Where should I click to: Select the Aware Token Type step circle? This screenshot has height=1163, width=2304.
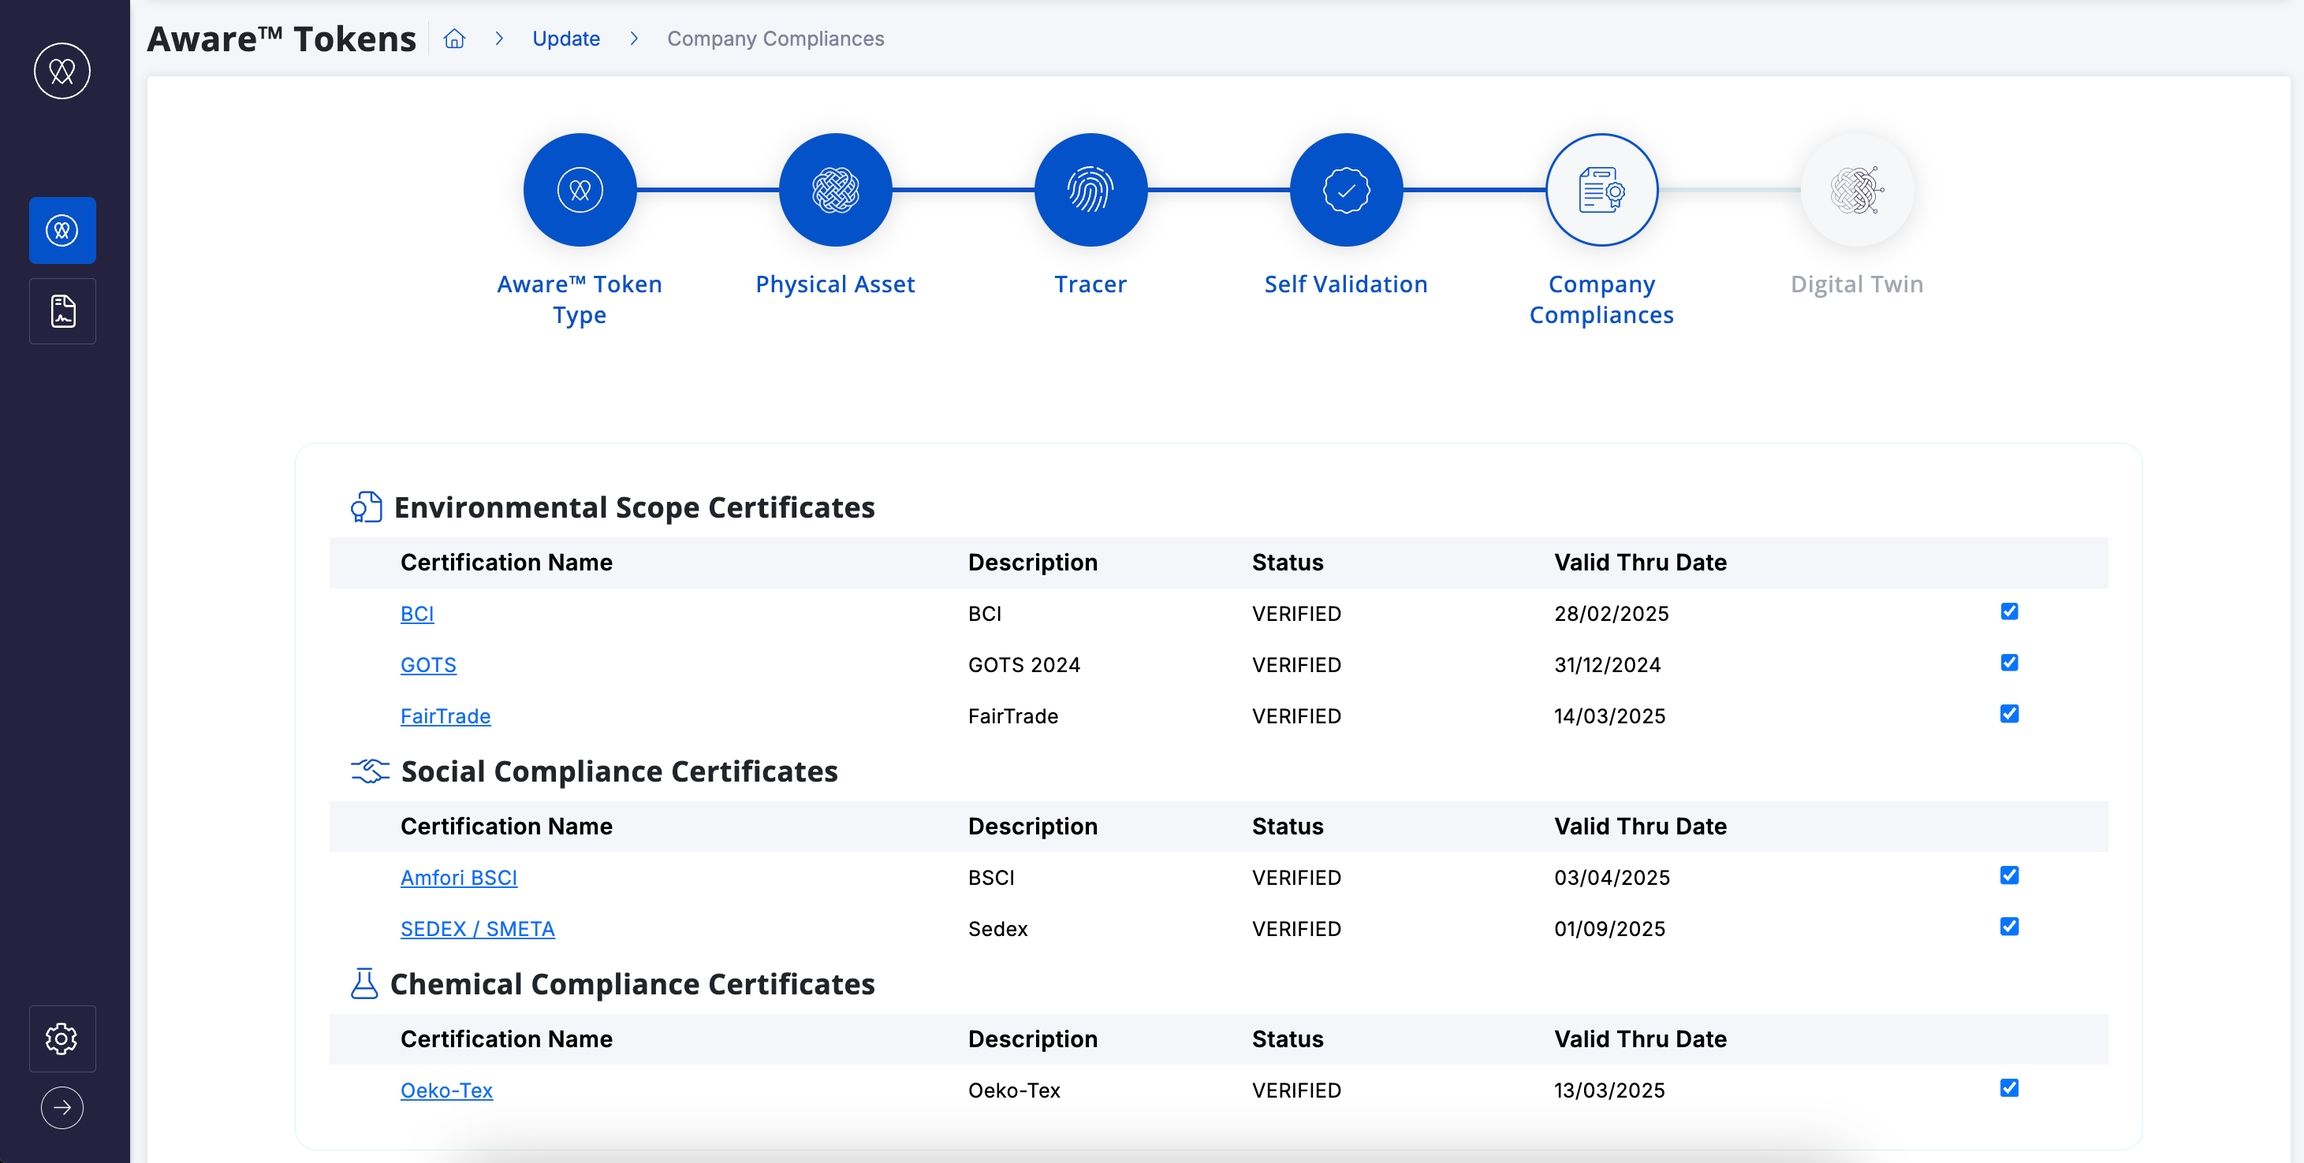click(580, 190)
